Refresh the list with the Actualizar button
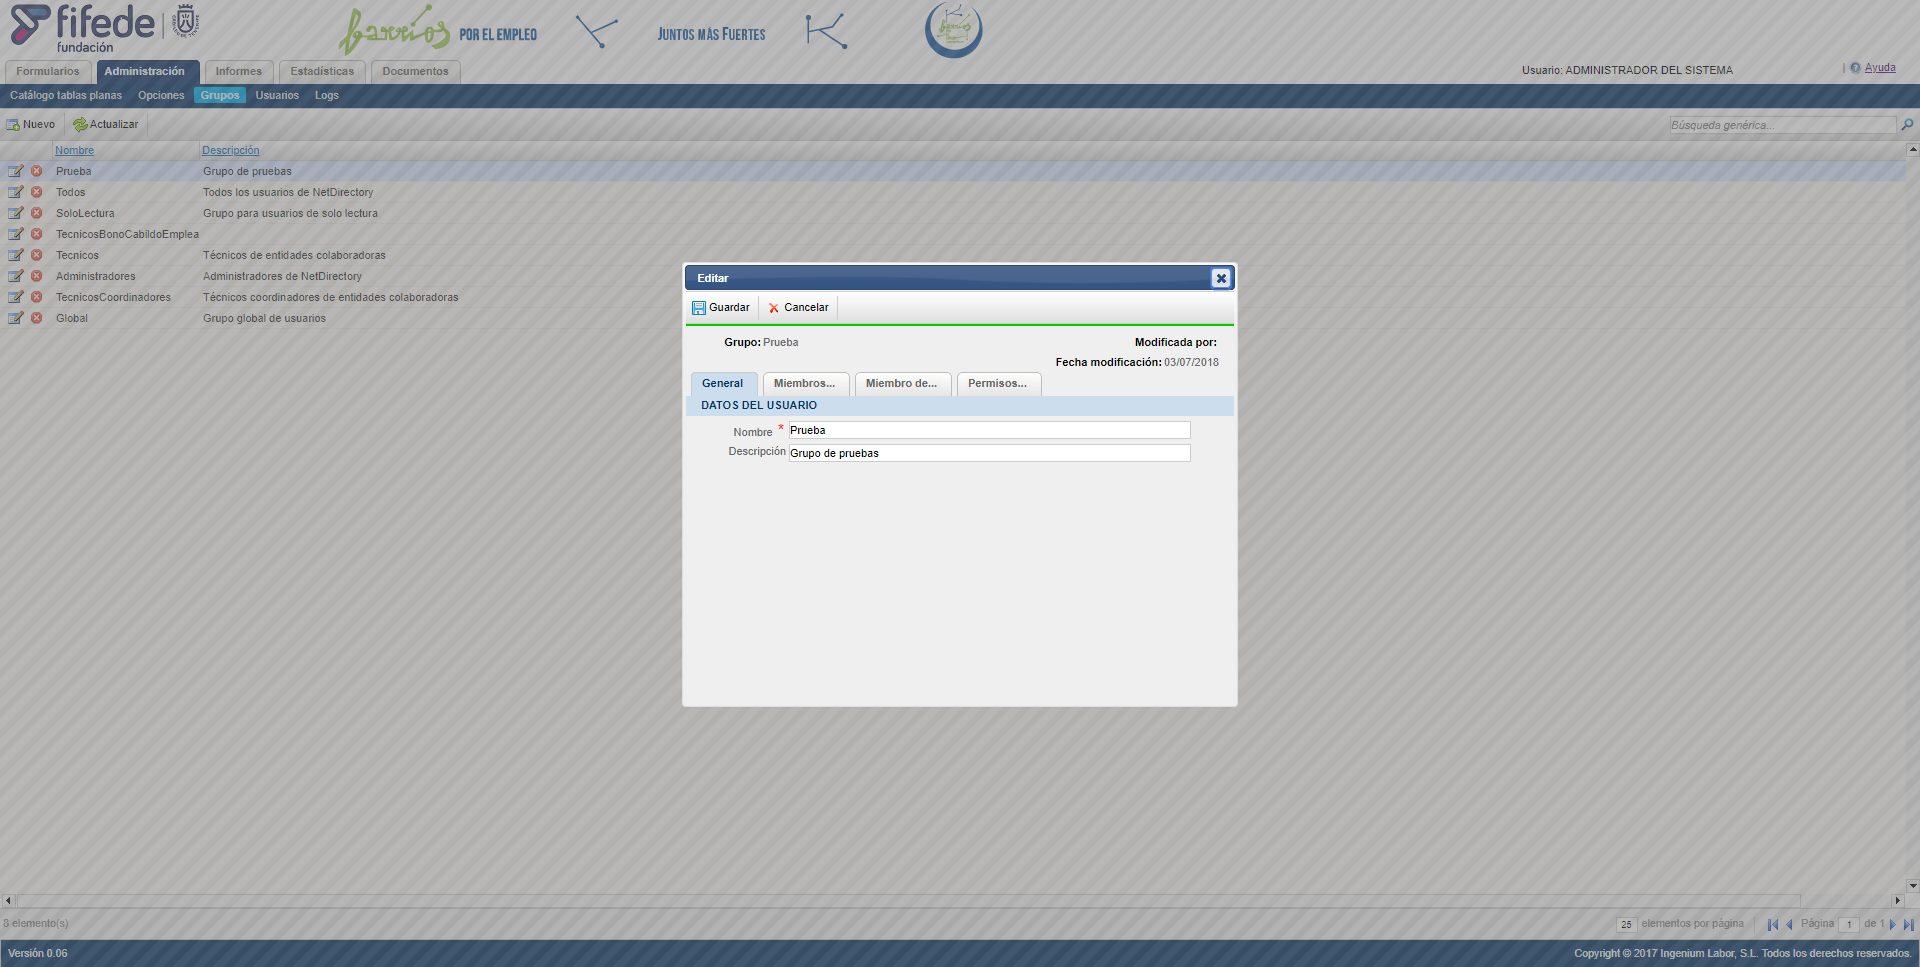 point(106,124)
